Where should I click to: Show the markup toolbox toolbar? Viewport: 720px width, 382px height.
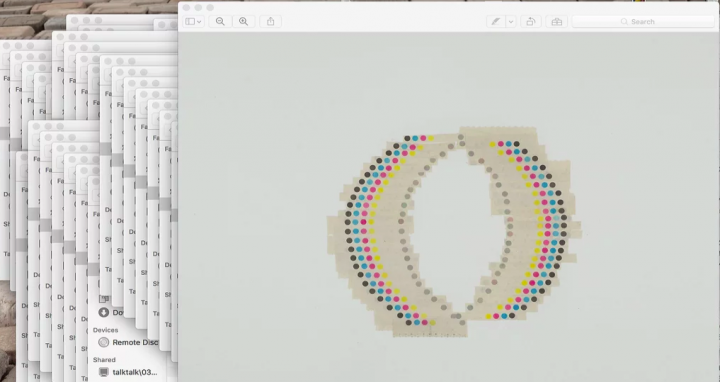click(x=557, y=22)
